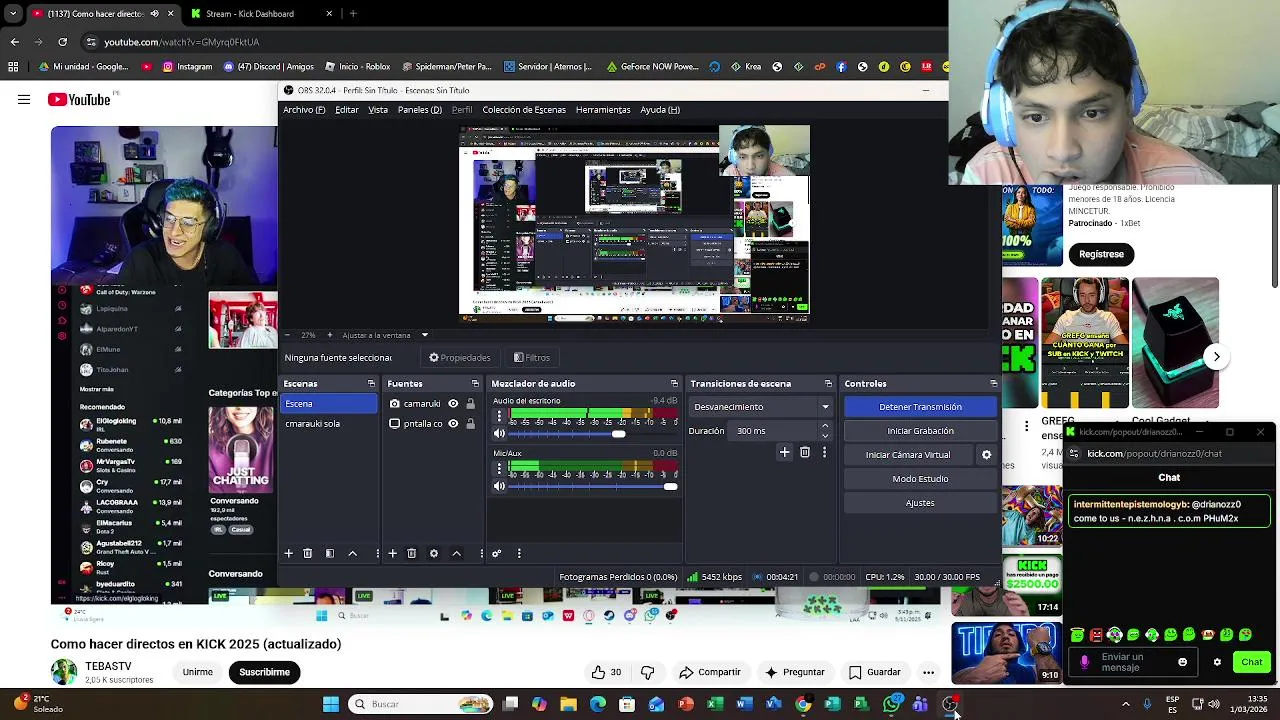This screenshot has height=720, width=1280.
Task: Open the Herramientas menu in OBS
Action: coord(603,110)
